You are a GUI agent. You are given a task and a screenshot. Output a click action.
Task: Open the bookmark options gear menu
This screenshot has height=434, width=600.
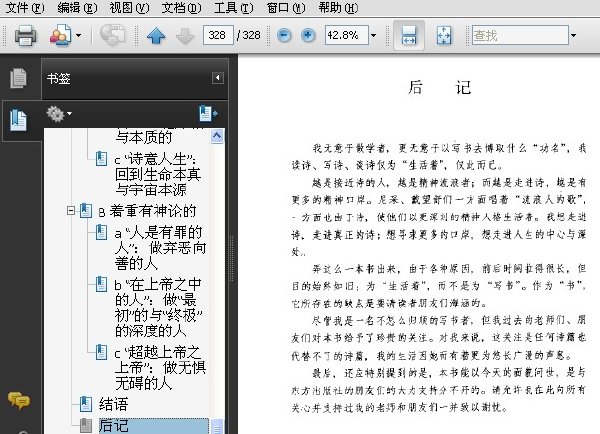(58, 114)
